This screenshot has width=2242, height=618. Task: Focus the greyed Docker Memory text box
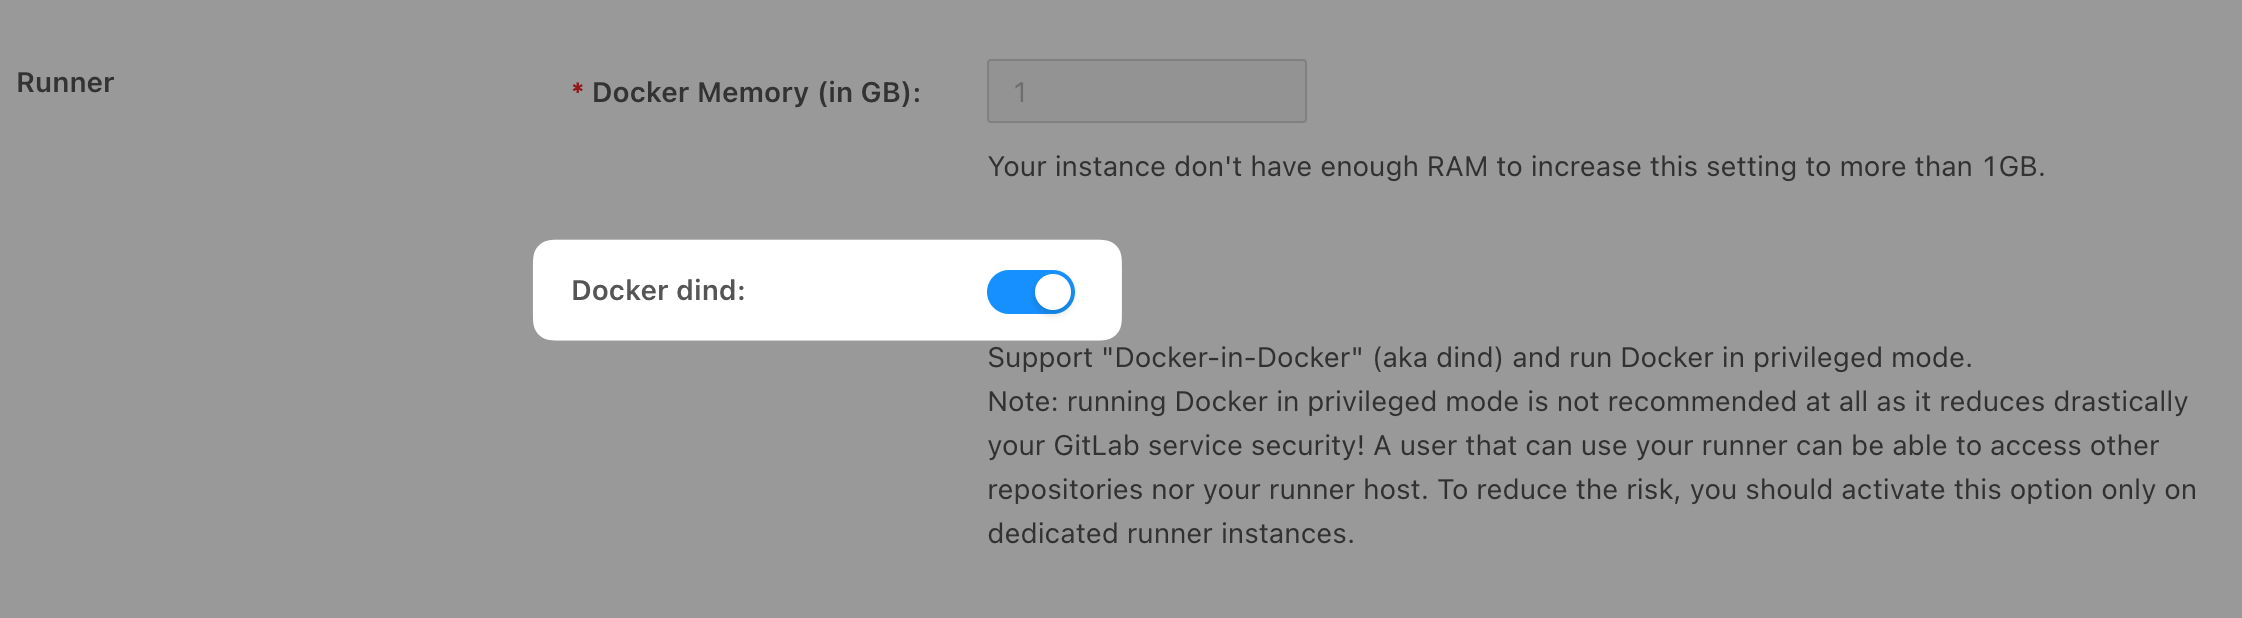coord(1145,91)
